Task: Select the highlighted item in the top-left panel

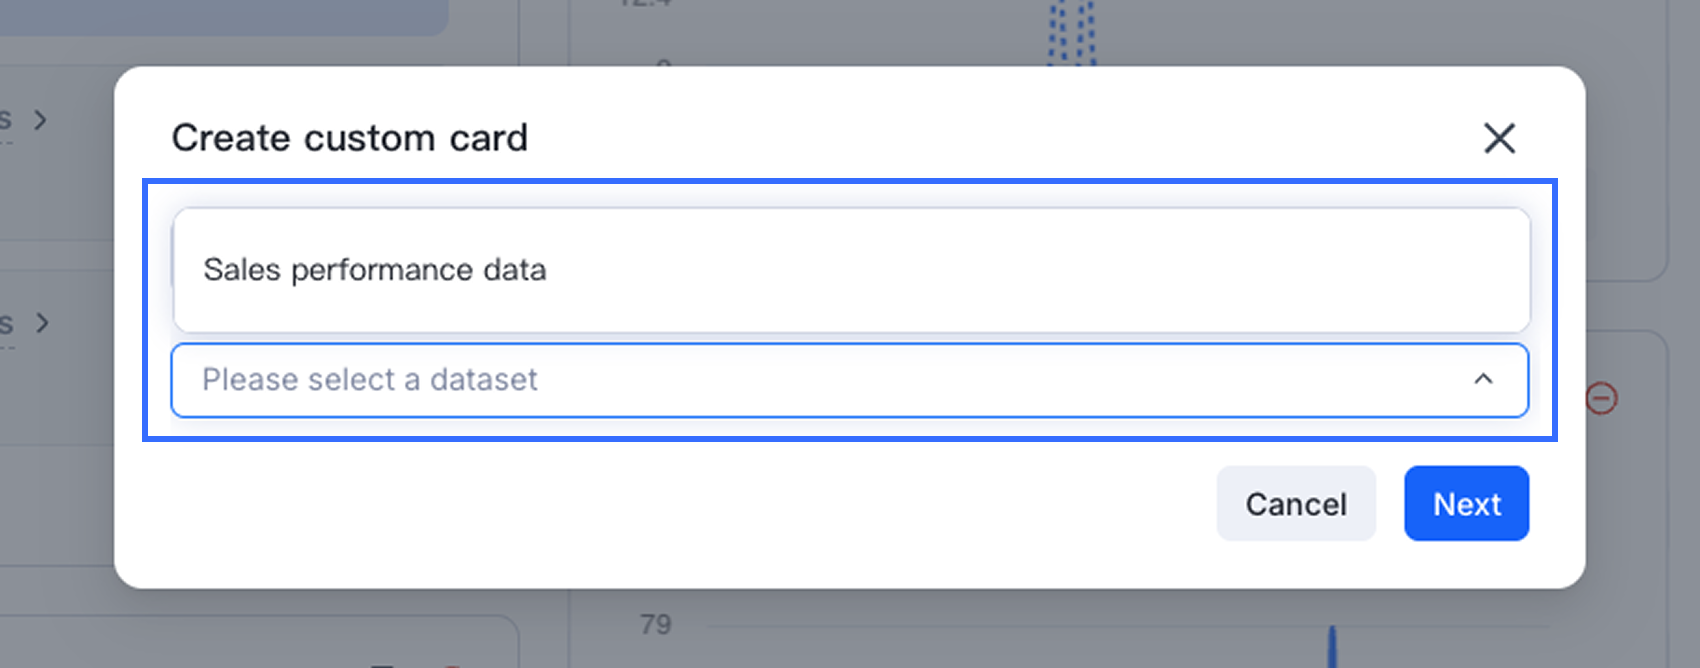Action: point(220,15)
